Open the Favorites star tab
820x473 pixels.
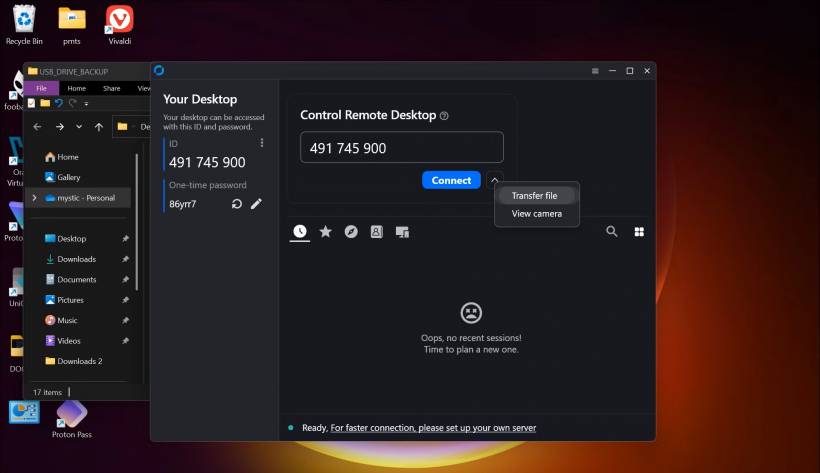coord(325,231)
